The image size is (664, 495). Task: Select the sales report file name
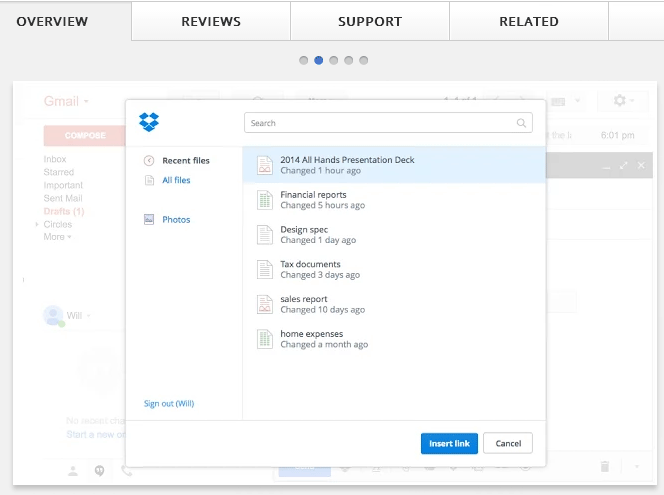(304, 299)
